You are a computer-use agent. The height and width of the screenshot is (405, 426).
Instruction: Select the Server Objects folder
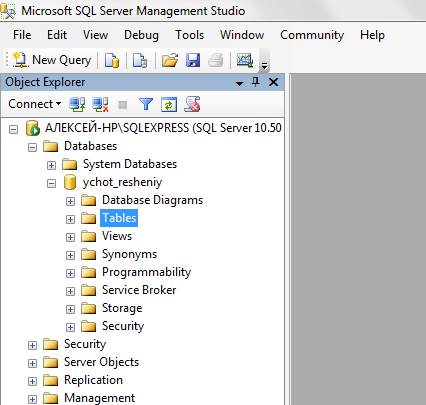pyautogui.click(x=101, y=362)
